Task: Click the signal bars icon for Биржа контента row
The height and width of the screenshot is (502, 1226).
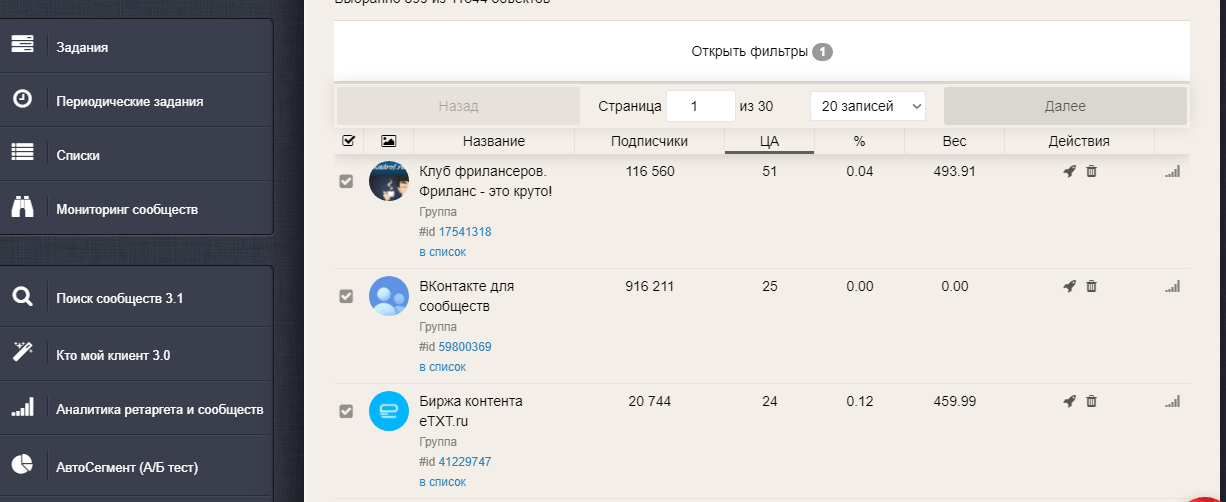Action: coord(1172,402)
